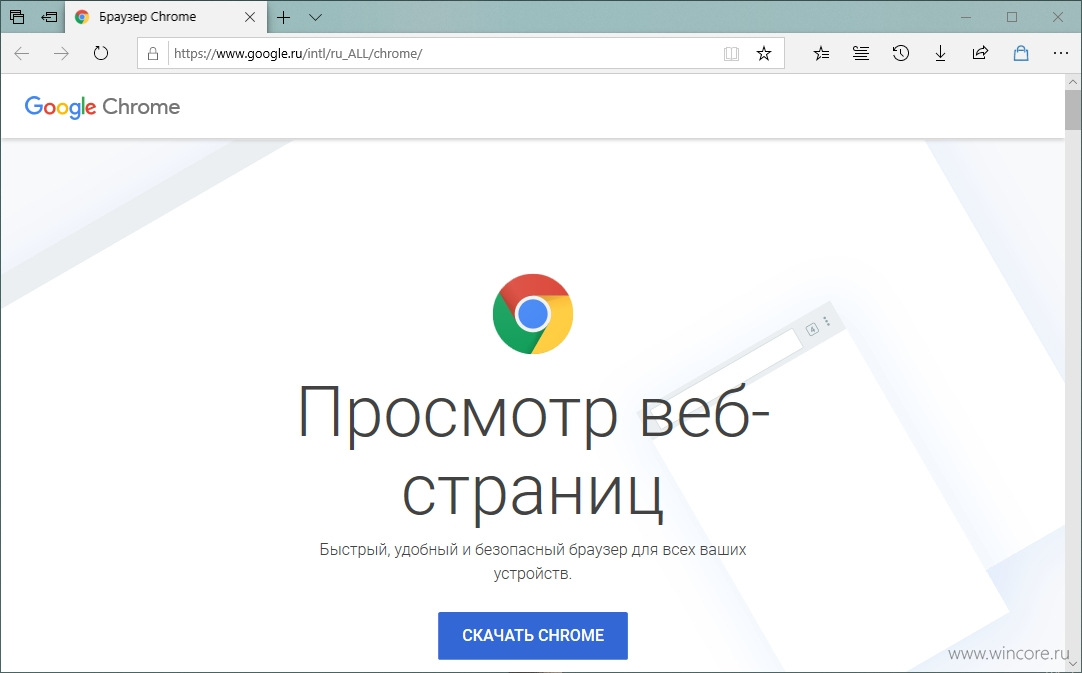Image resolution: width=1082 pixels, height=673 pixels.
Task: Minimize the browser window
Action: coord(966,17)
